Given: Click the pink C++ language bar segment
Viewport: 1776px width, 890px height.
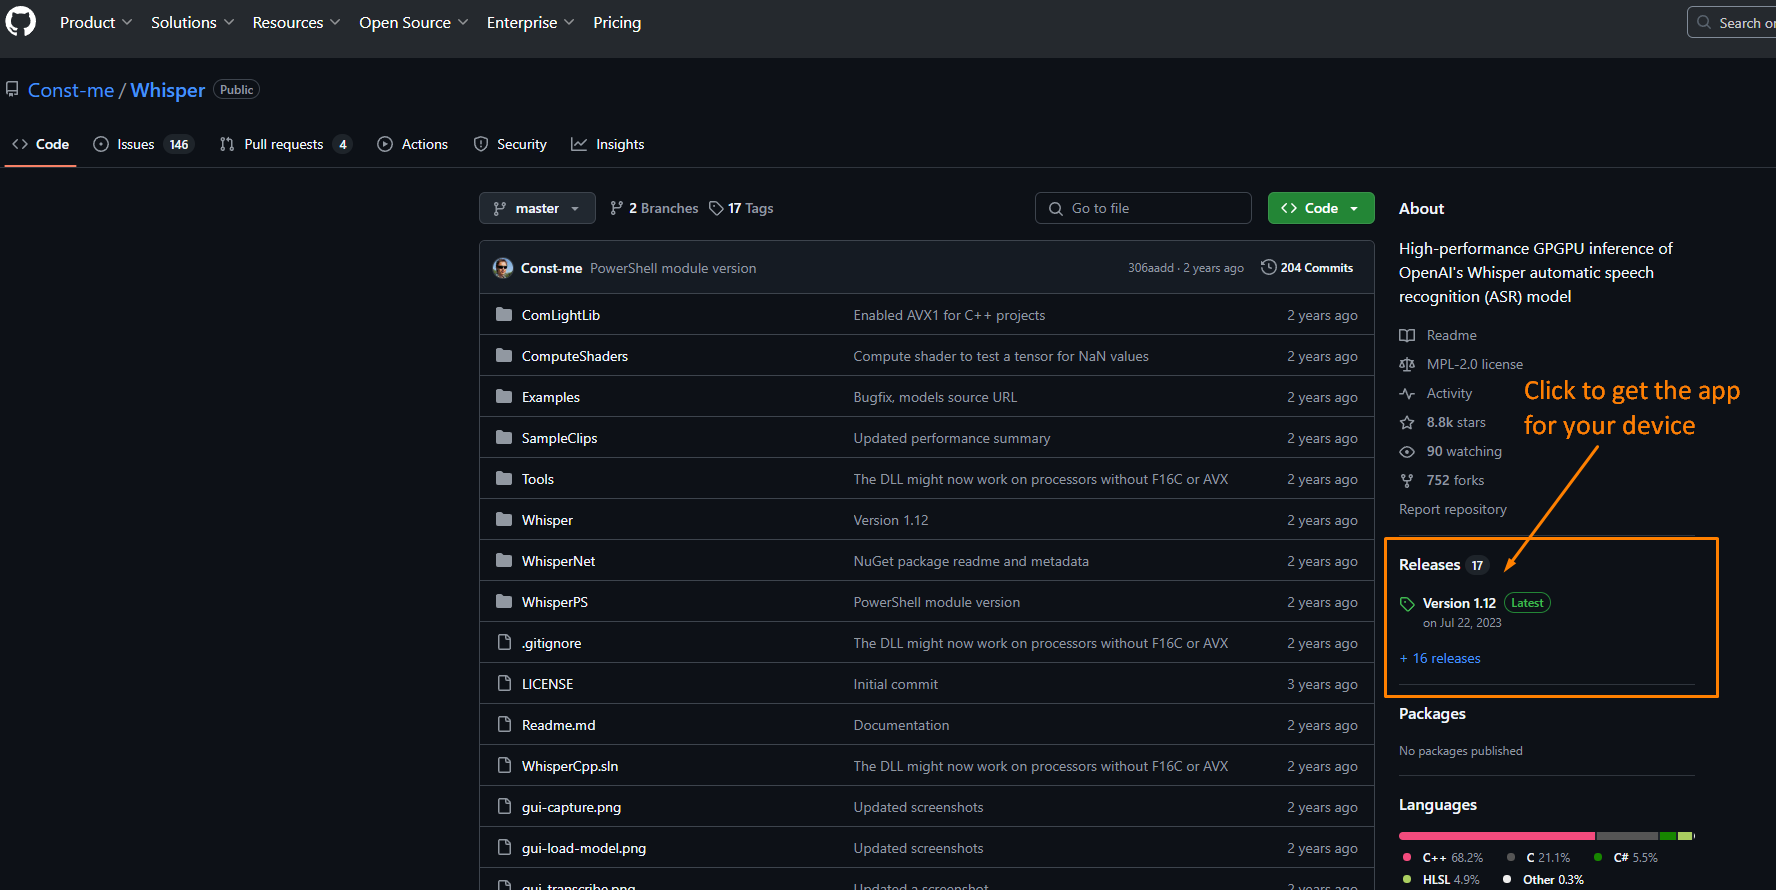Looking at the screenshot, I should click(1496, 835).
